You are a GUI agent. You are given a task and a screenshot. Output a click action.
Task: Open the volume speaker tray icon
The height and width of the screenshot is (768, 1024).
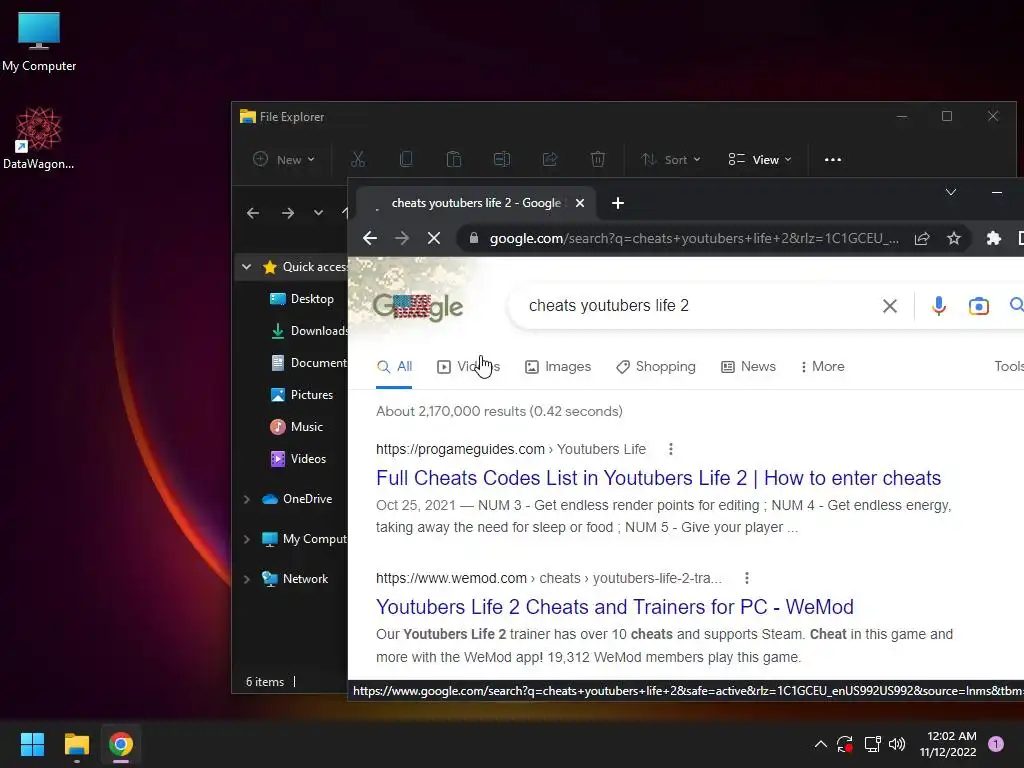[x=897, y=744]
